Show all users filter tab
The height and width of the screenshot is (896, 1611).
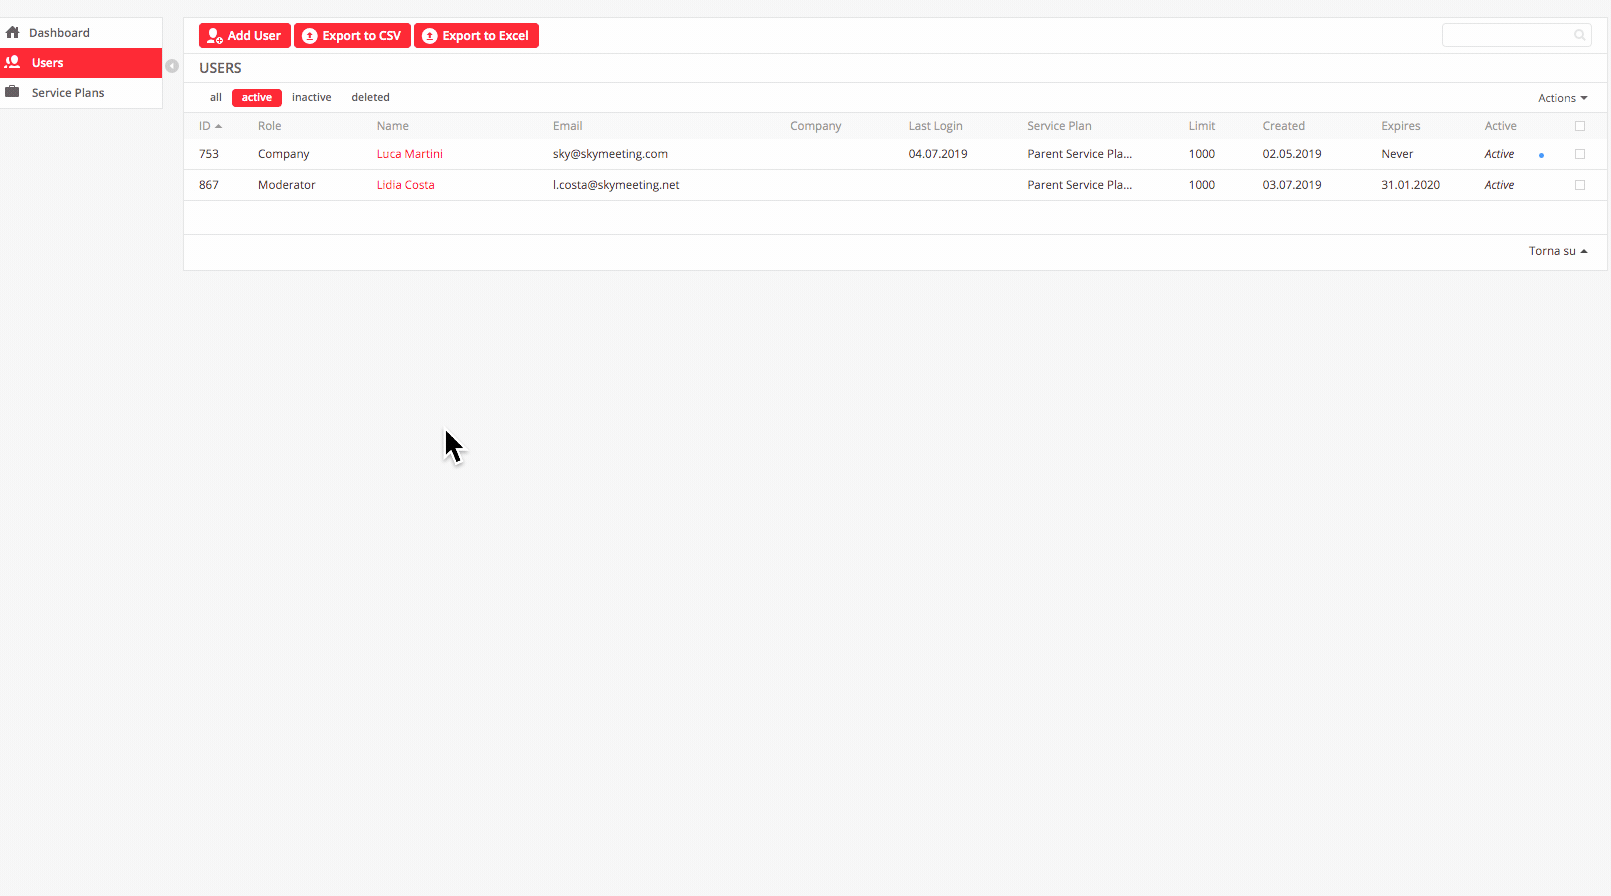click(215, 97)
